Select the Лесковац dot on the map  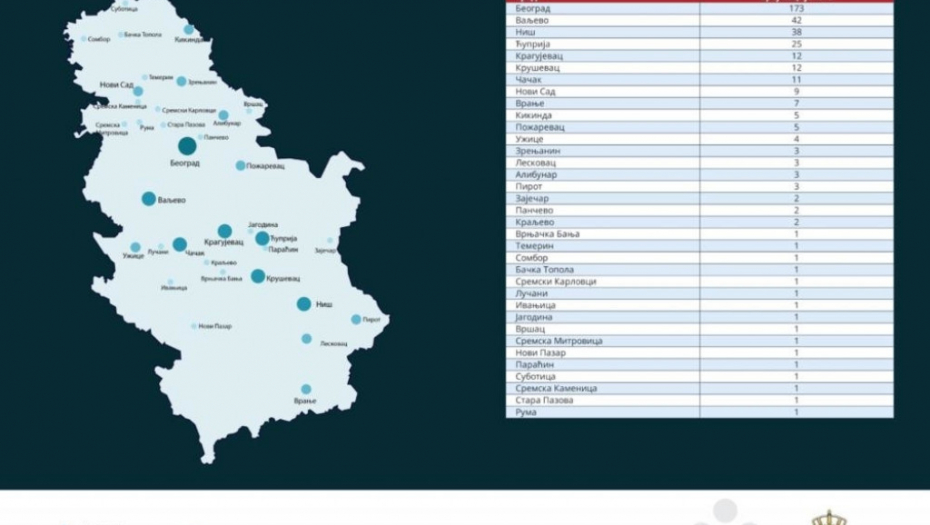[x=306, y=338]
